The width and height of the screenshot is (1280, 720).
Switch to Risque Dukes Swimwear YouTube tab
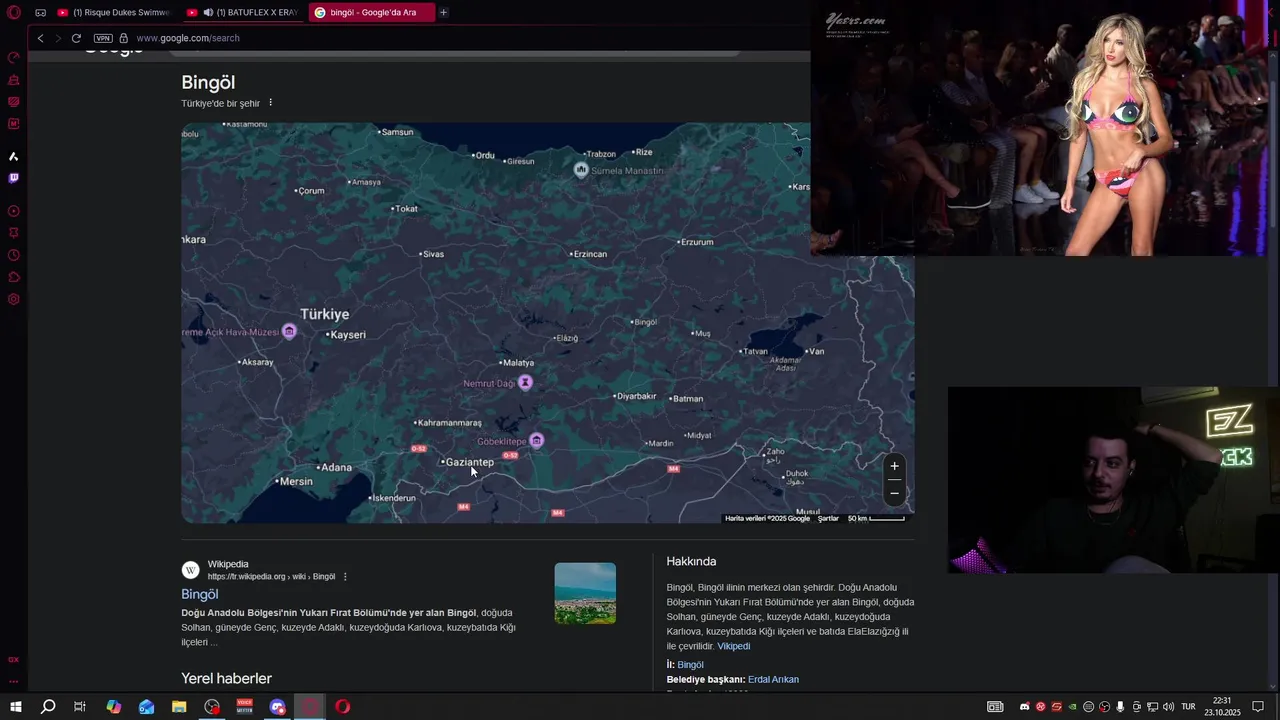click(x=113, y=13)
